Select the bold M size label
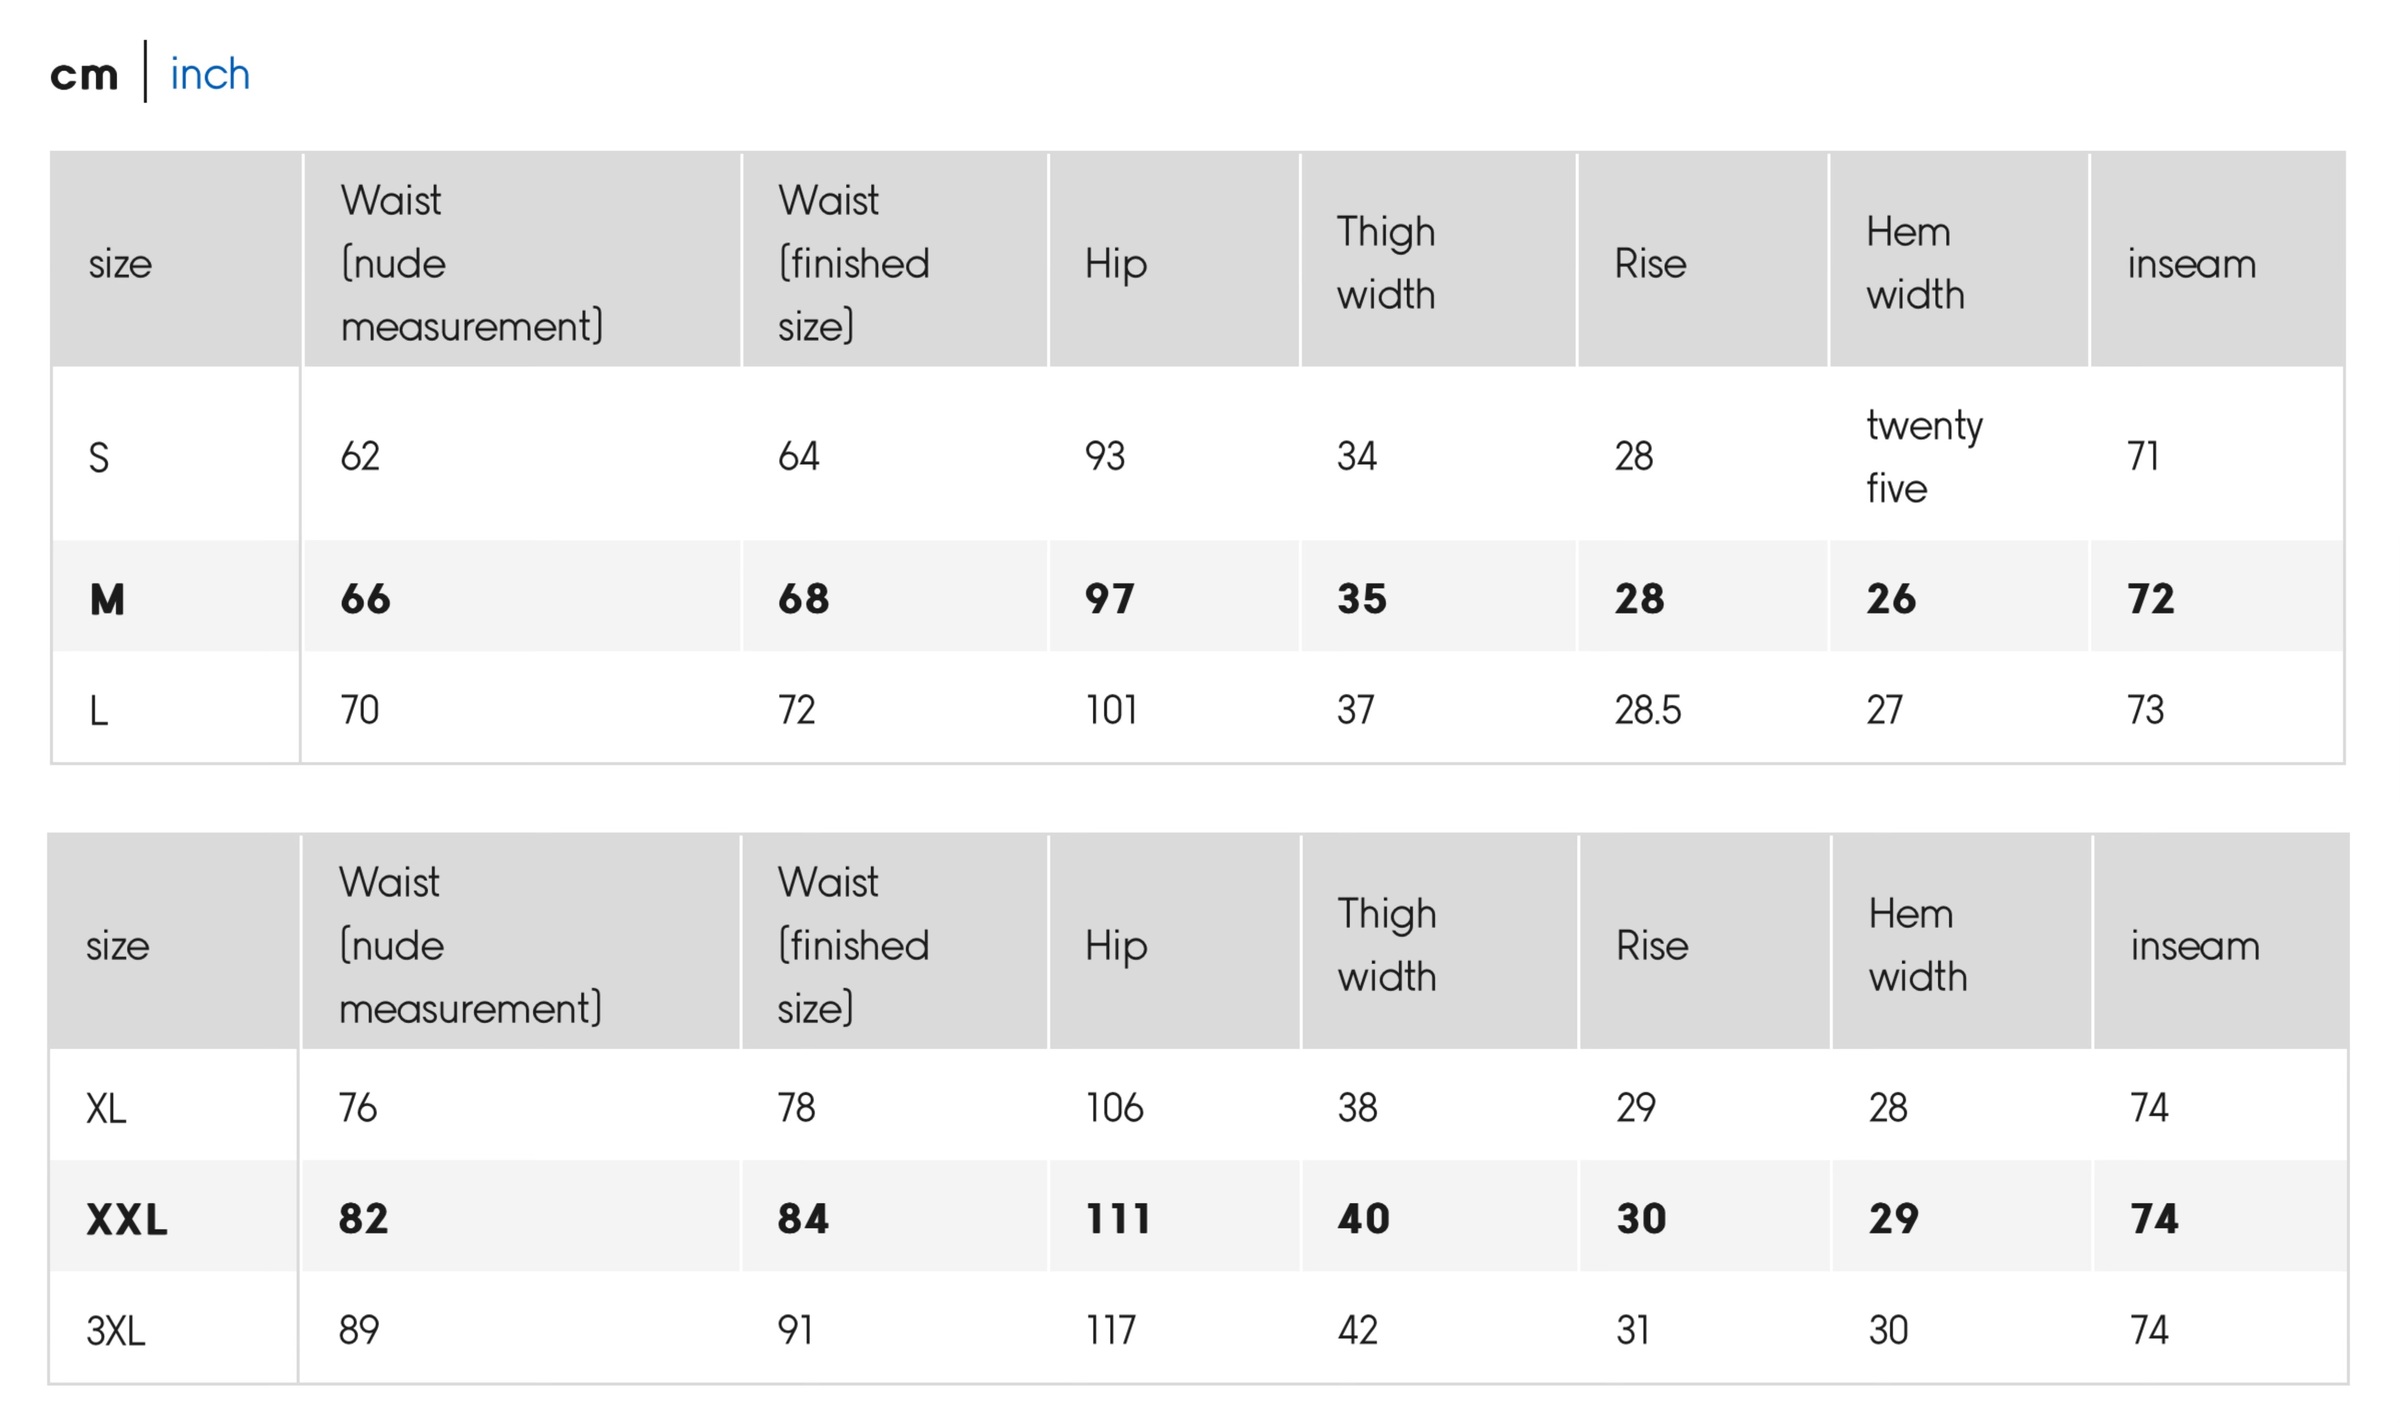This screenshot has height=1423, width=2400. [x=107, y=600]
